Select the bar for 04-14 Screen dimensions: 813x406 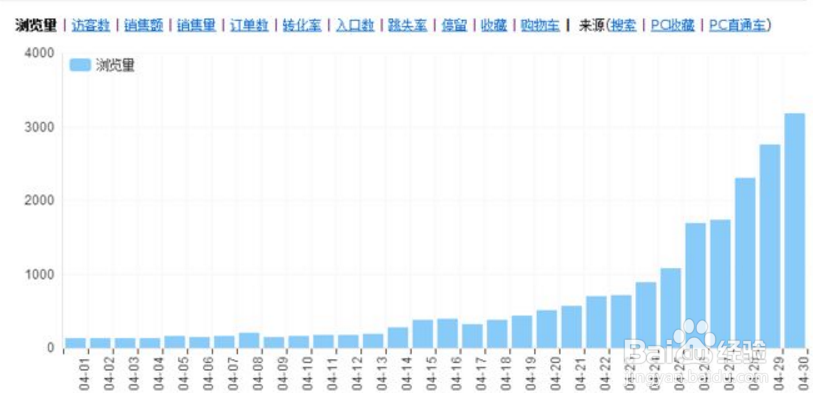click(397, 337)
